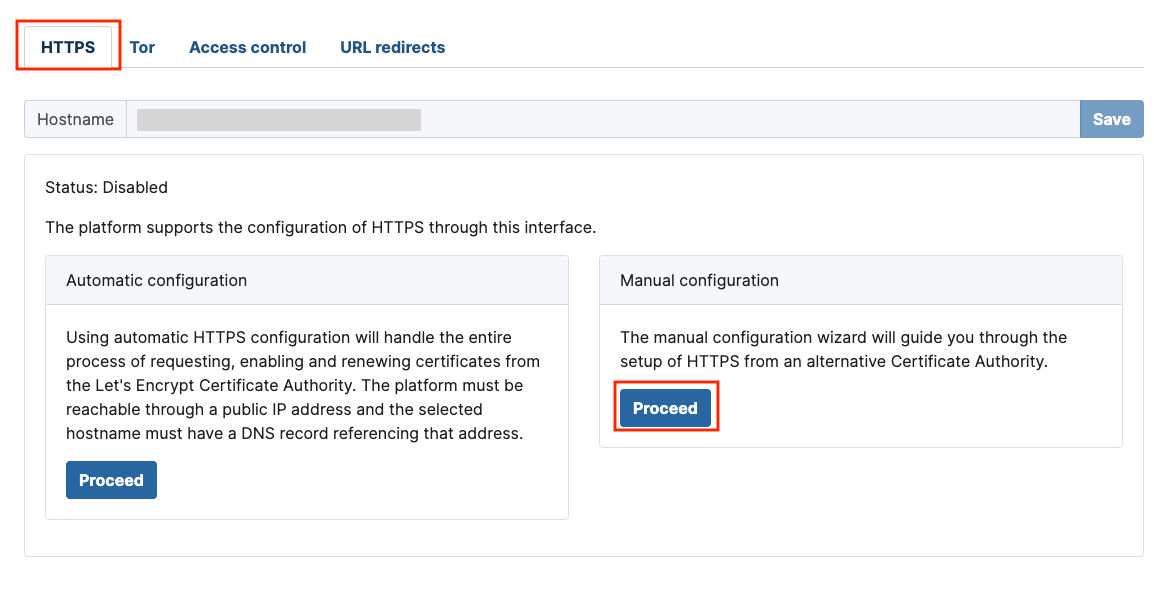
Task: Proceed with automatic HTTPS configuration
Action: click(111, 480)
